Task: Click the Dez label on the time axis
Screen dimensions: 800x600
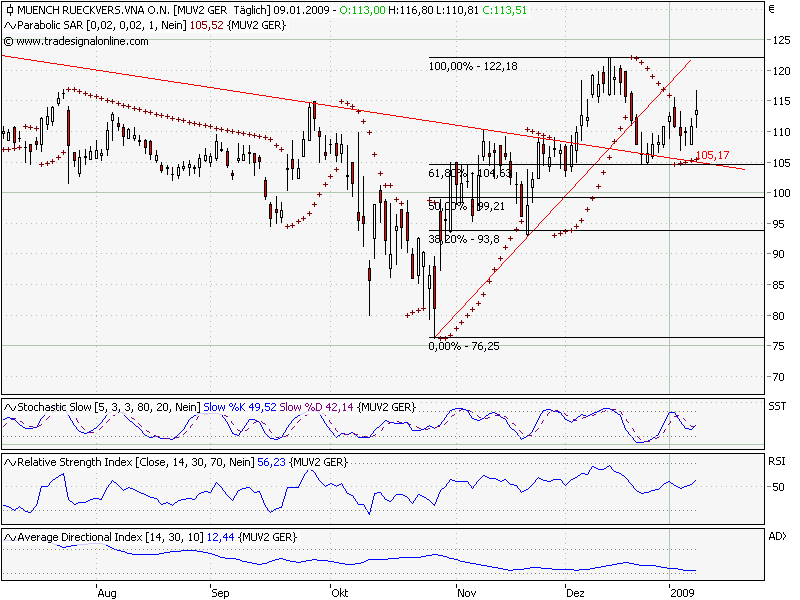Action: point(576,593)
